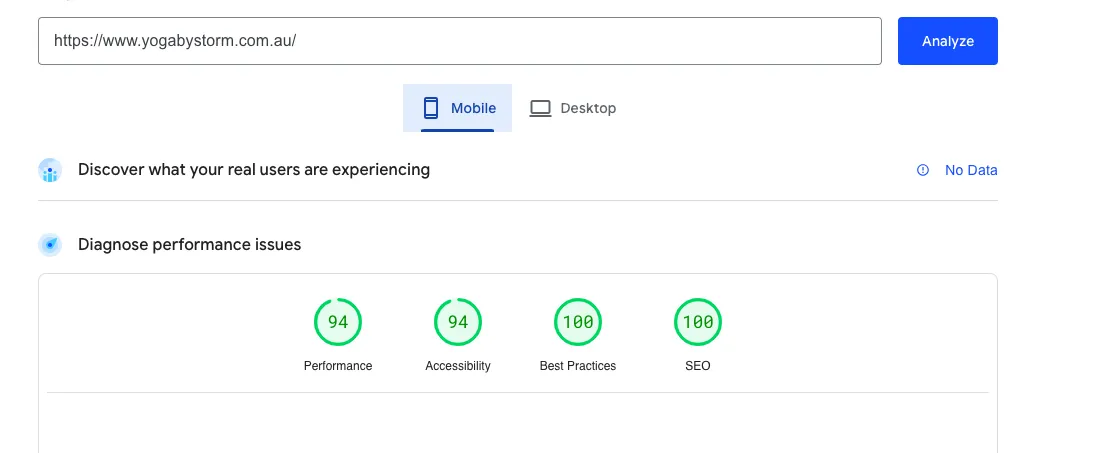
Task: Open the No Data link
Action: pyautogui.click(x=971, y=170)
